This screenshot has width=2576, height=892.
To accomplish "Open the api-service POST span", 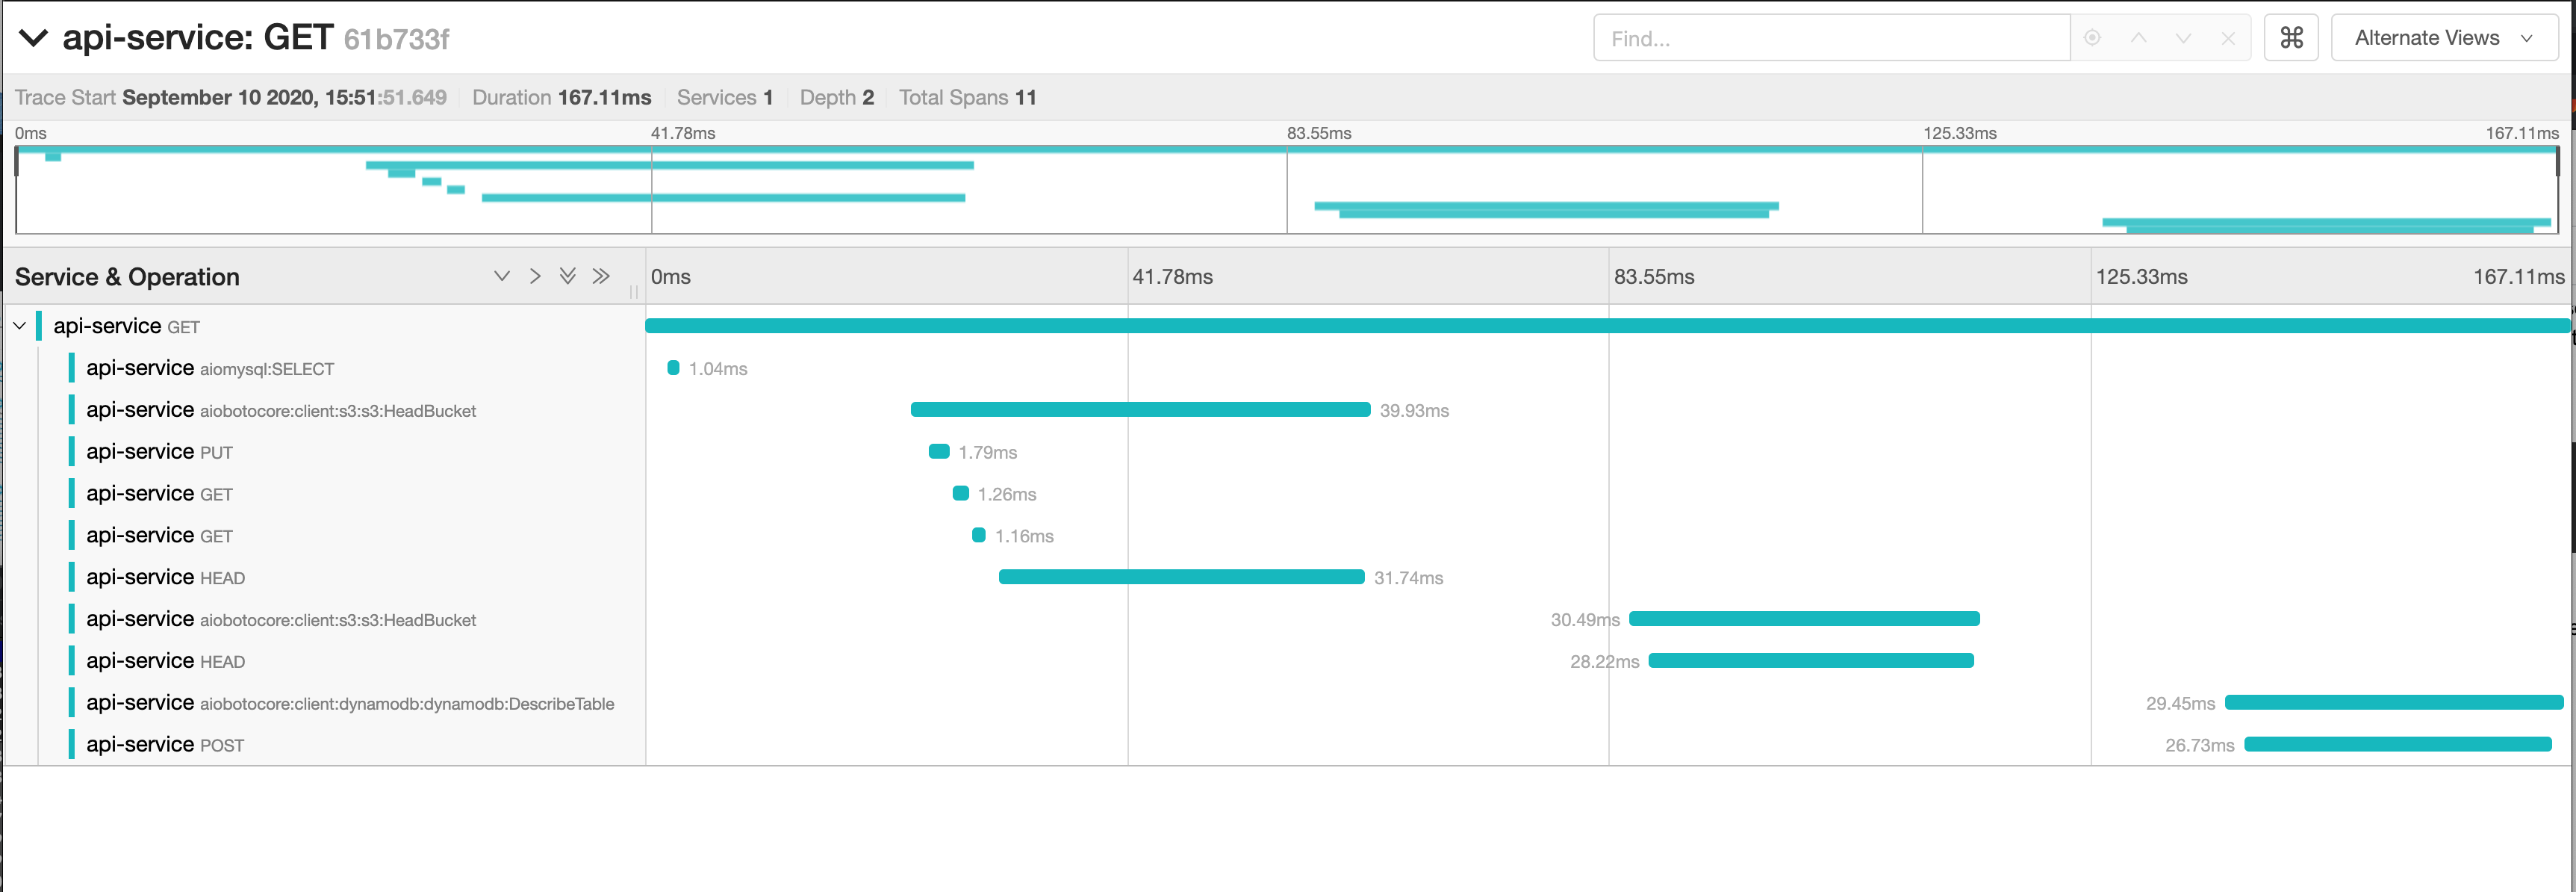I will coord(221,745).
